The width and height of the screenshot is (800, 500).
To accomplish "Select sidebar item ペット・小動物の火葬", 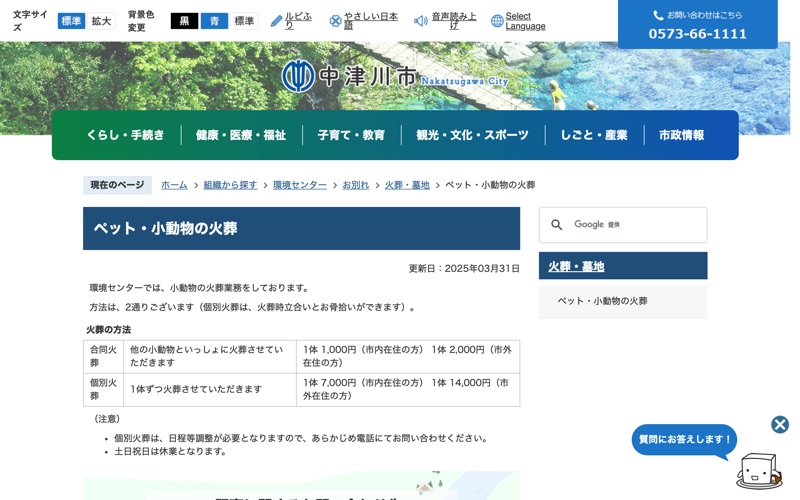I will pos(623,301).
